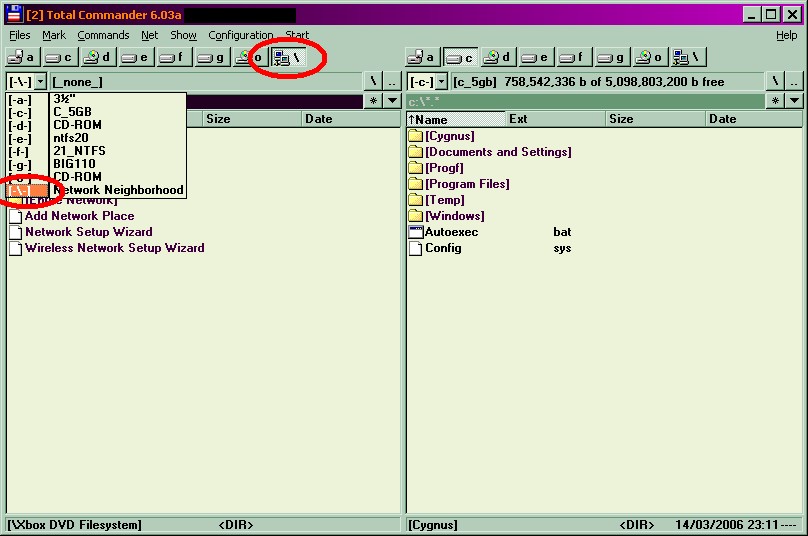Open the Mark menu
This screenshot has height=536, width=808.
tap(54, 35)
